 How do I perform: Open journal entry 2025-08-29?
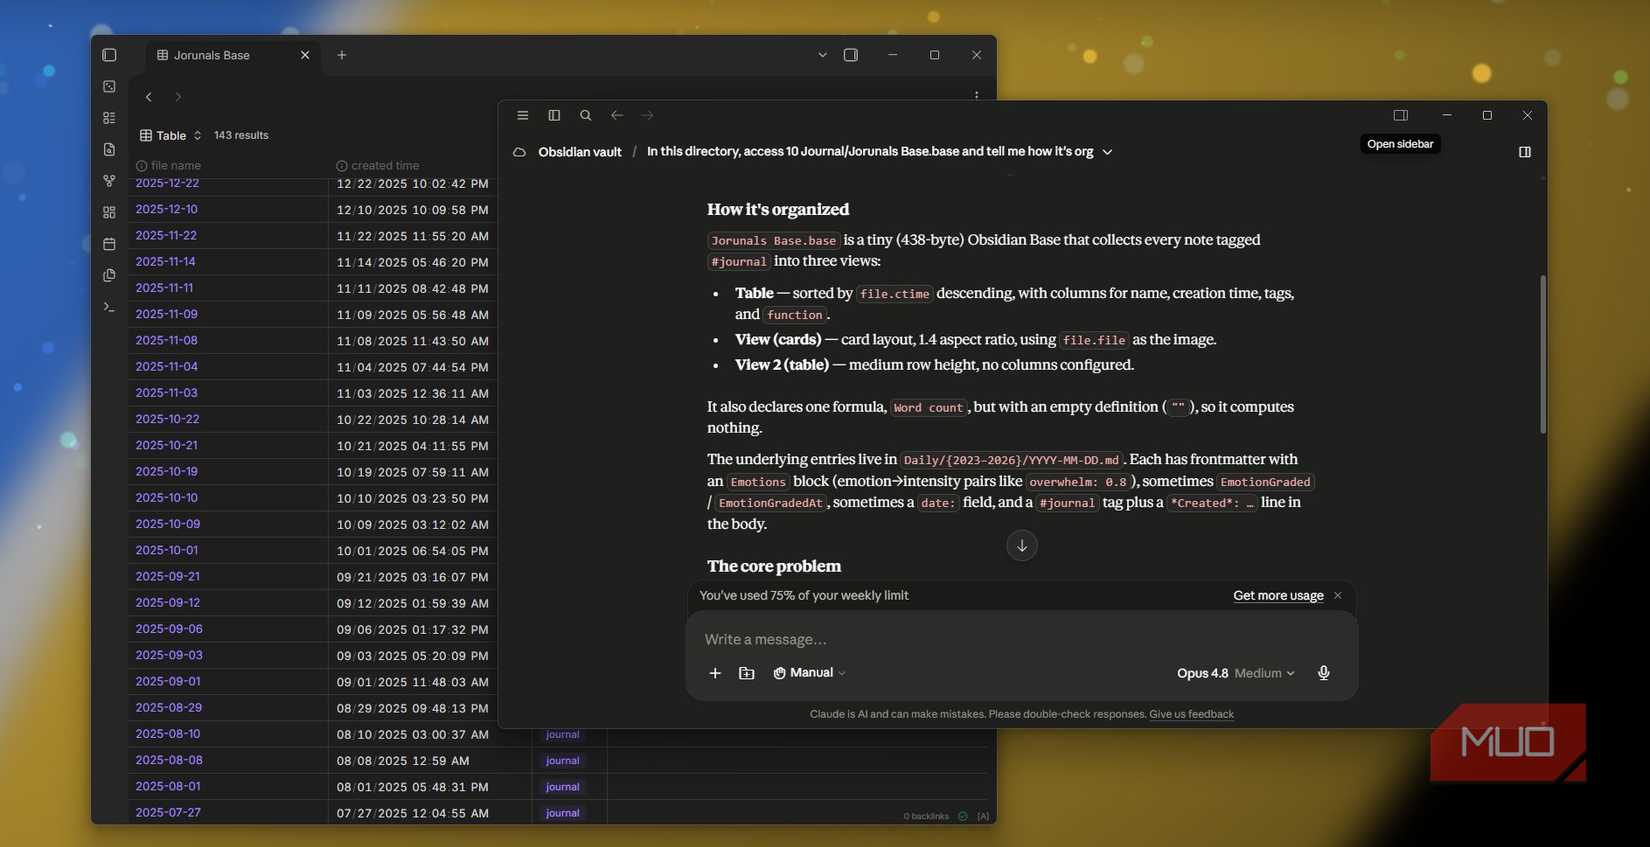pyautogui.click(x=168, y=707)
